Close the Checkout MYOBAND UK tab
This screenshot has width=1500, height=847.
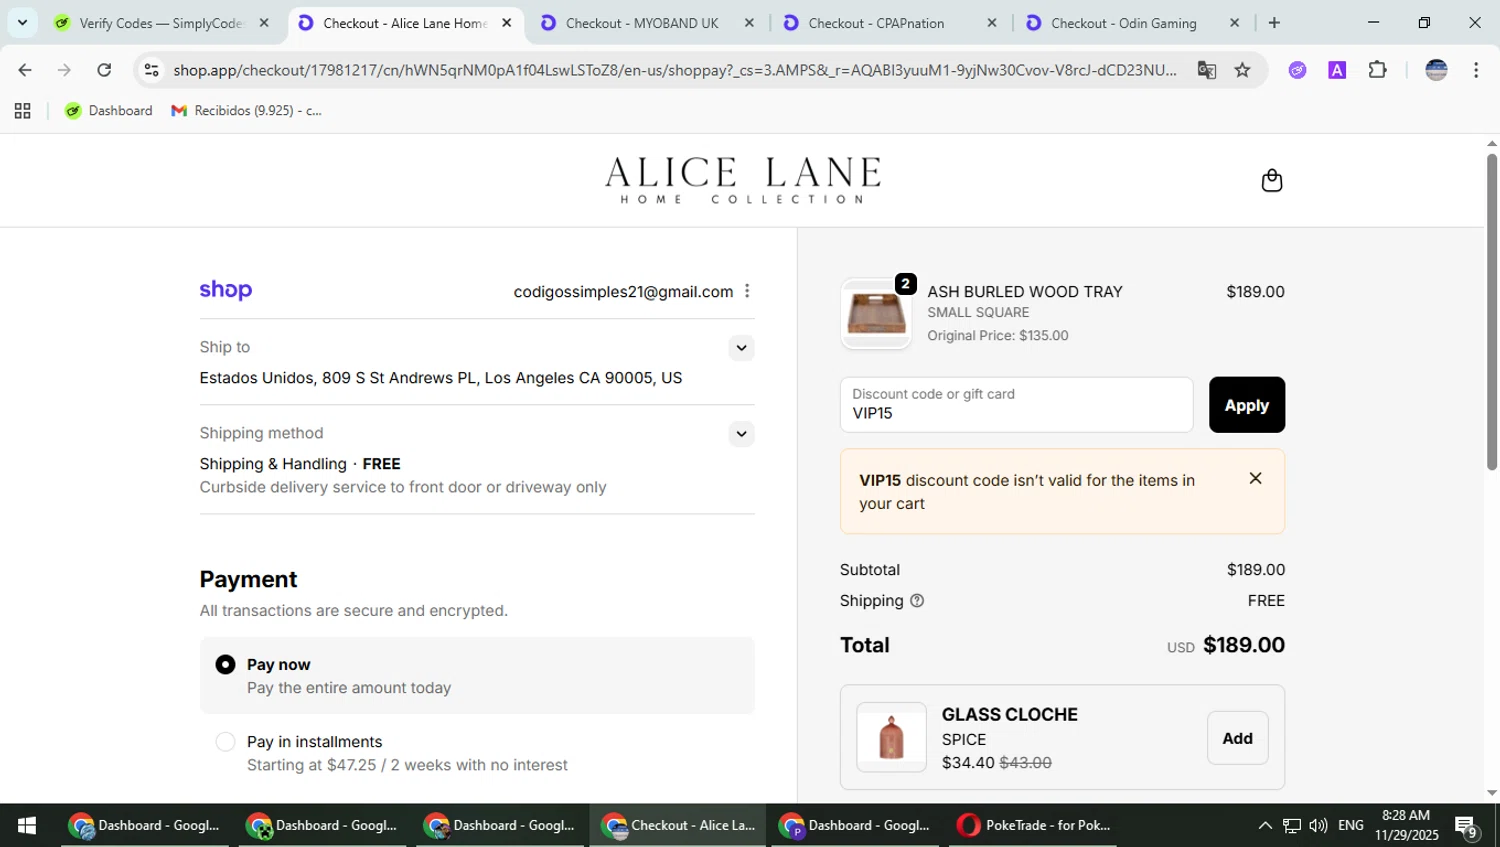[749, 23]
